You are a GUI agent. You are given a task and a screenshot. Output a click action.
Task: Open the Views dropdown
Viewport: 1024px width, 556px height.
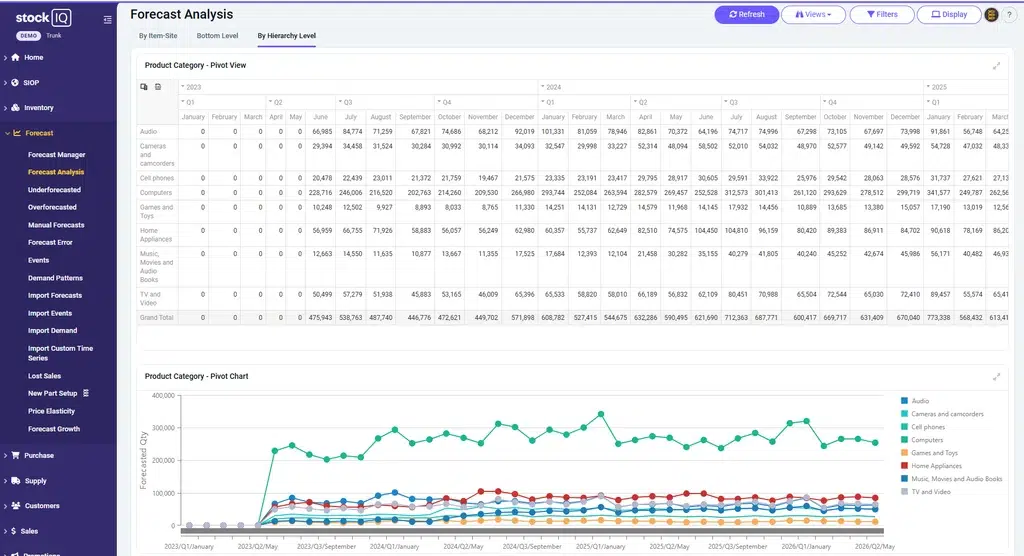813,14
